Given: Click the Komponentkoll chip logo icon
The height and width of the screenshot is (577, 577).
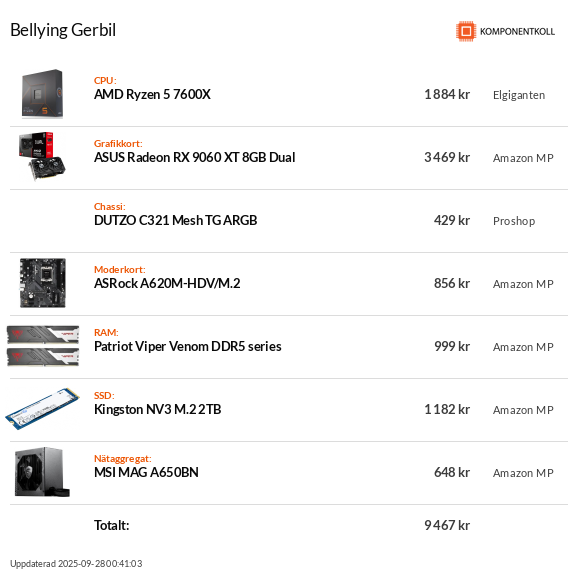Looking at the screenshot, I should coord(466,31).
